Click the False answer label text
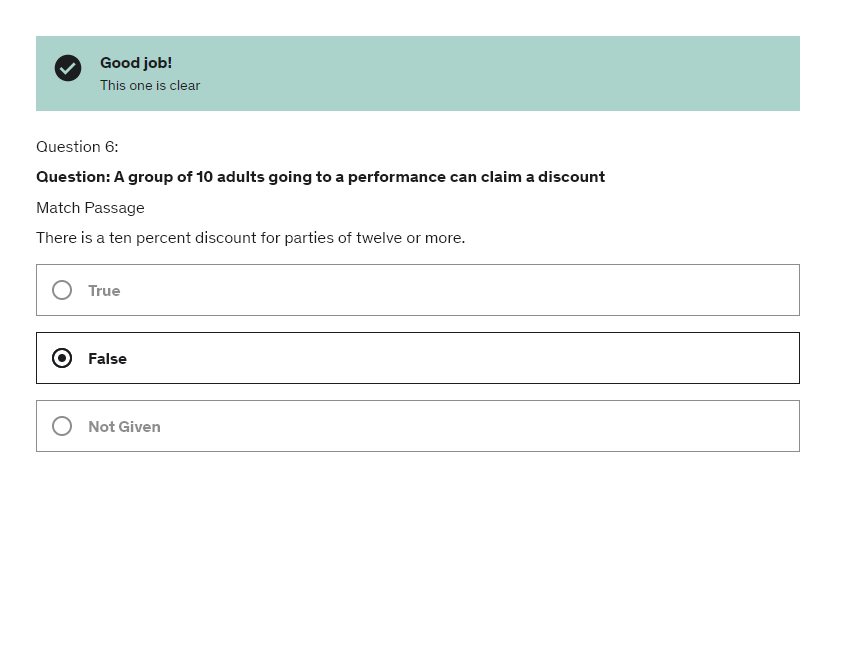This screenshot has width=861, height=655. pos(107,359)
